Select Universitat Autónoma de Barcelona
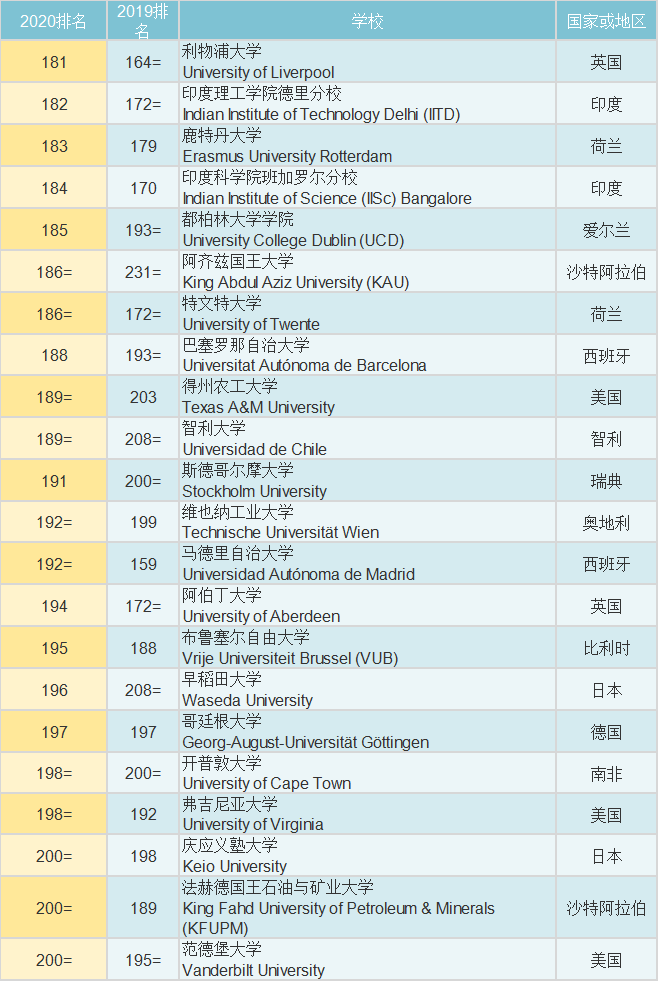 coord(305,365)
